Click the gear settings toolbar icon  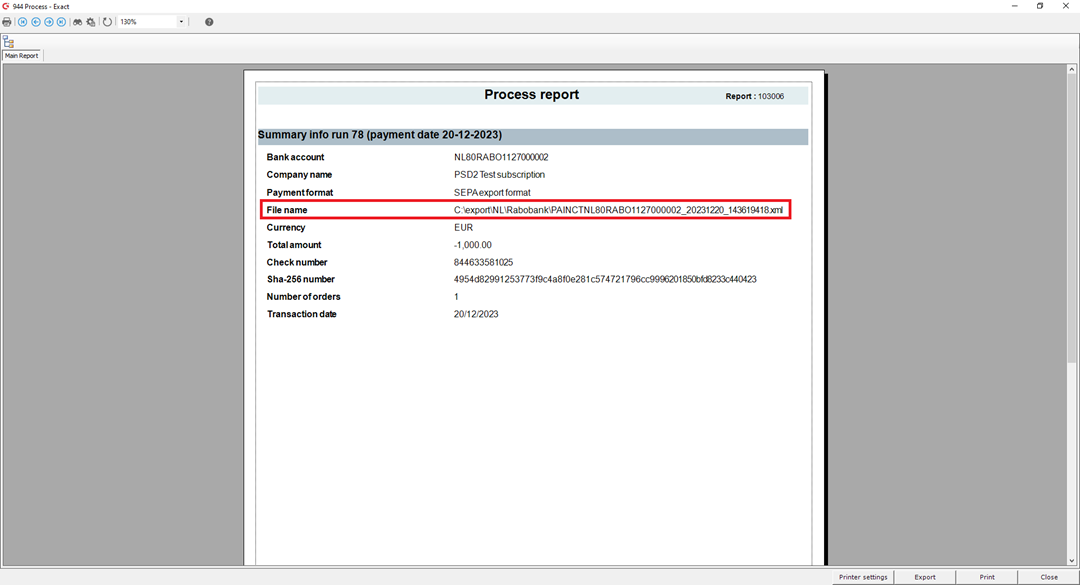click(91, 22)
